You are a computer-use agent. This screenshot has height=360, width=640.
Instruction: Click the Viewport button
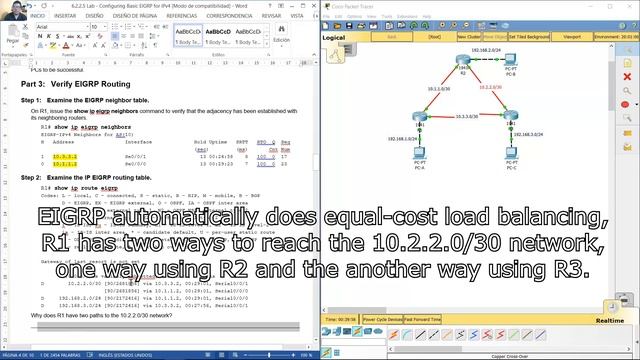[572, 37]
